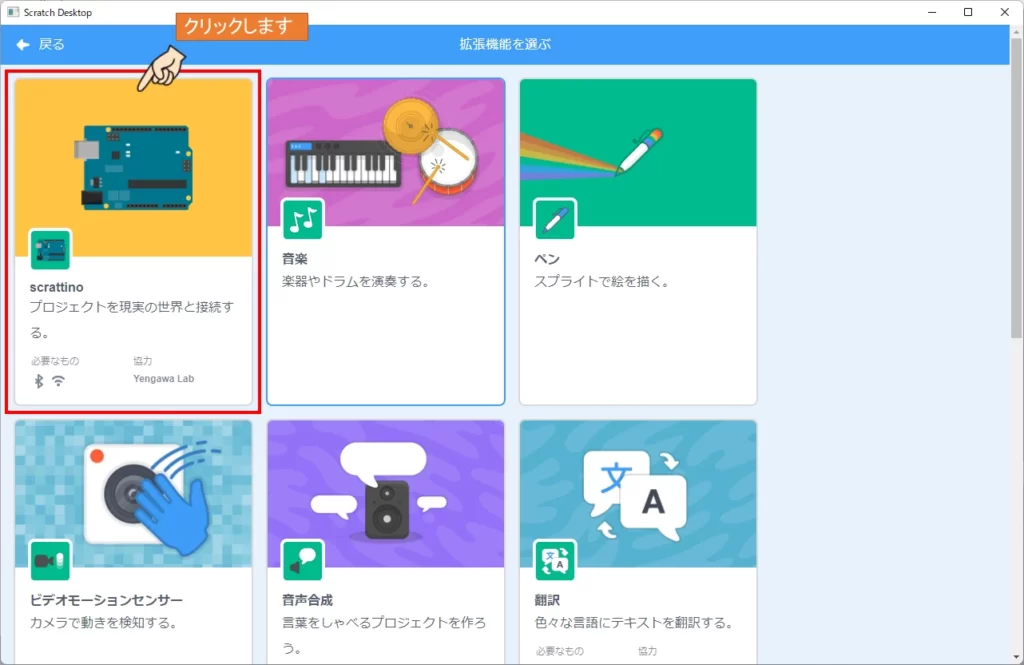Select the ビデオモーションセンサー title
Screen dimensions: 1024x665
(106, 600)
